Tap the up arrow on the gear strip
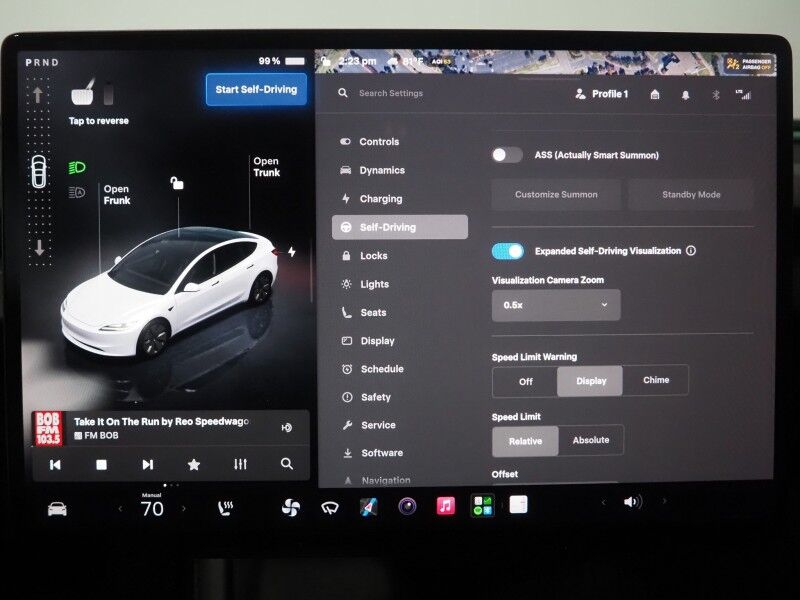 38,95
